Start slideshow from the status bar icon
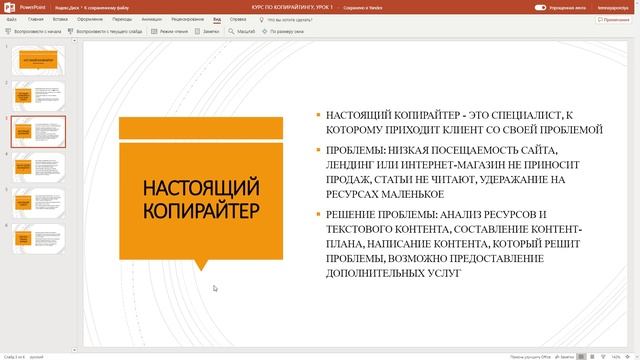 coord(603,357)
